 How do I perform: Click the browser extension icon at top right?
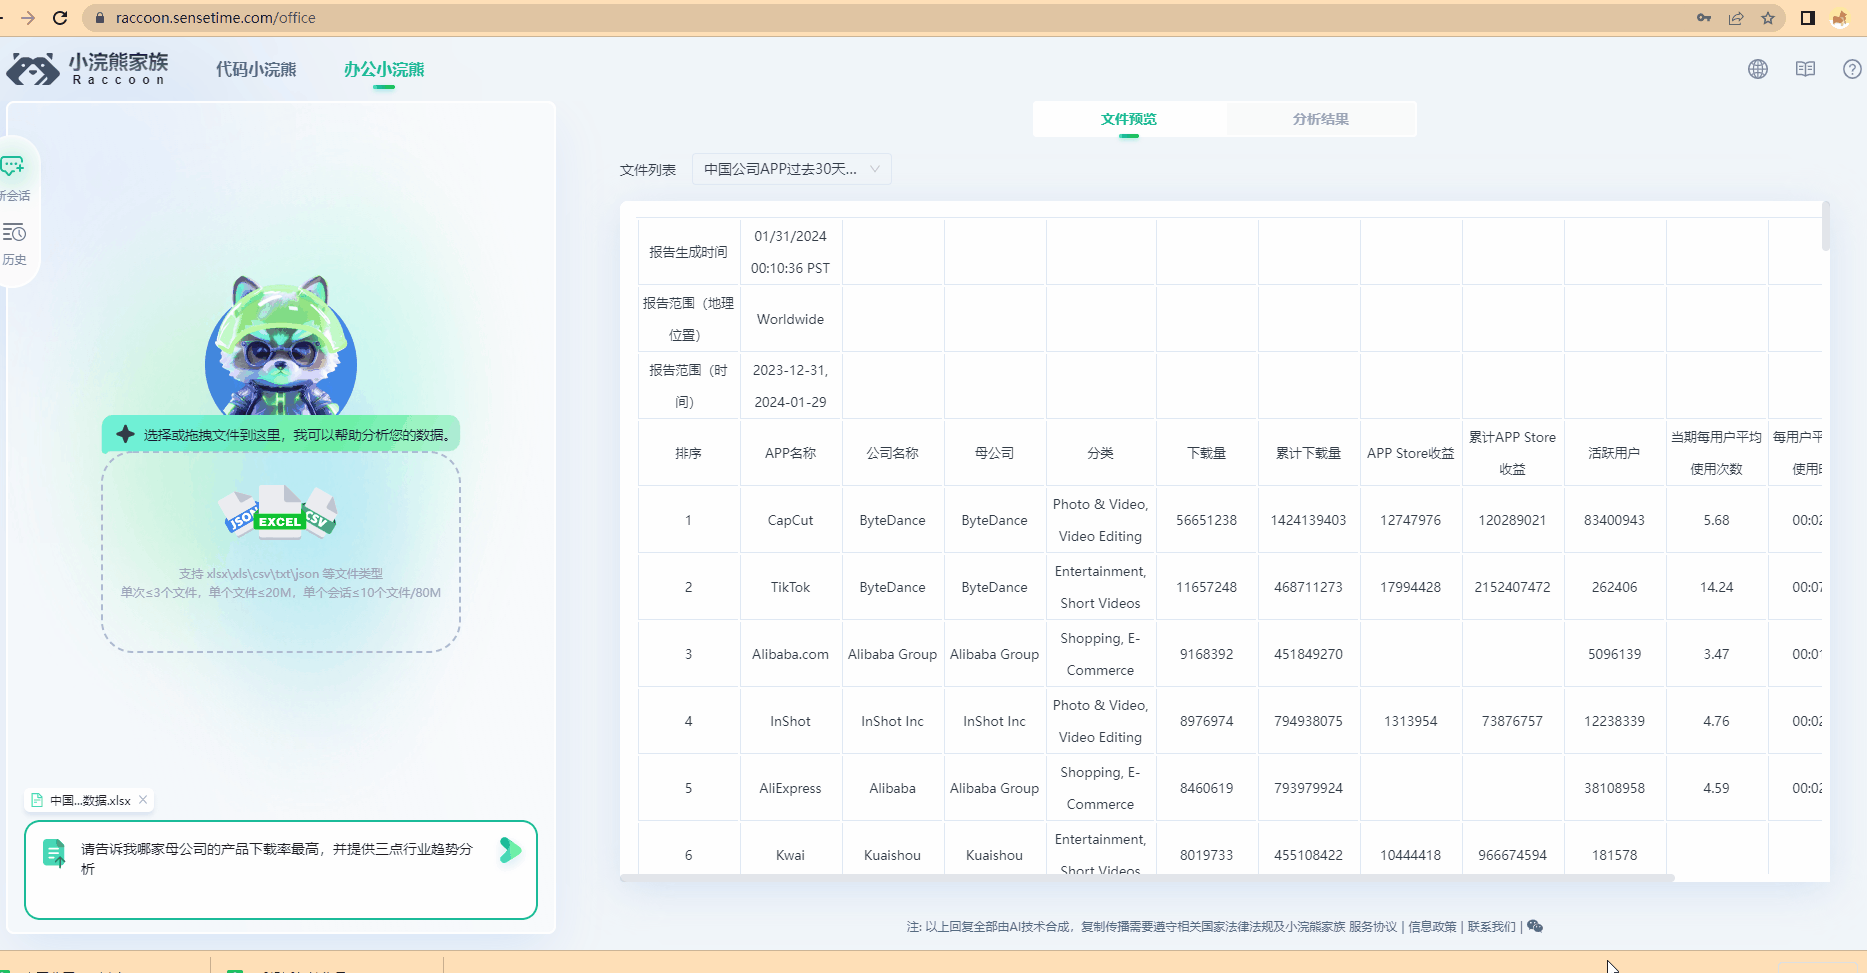point(1840,18)
